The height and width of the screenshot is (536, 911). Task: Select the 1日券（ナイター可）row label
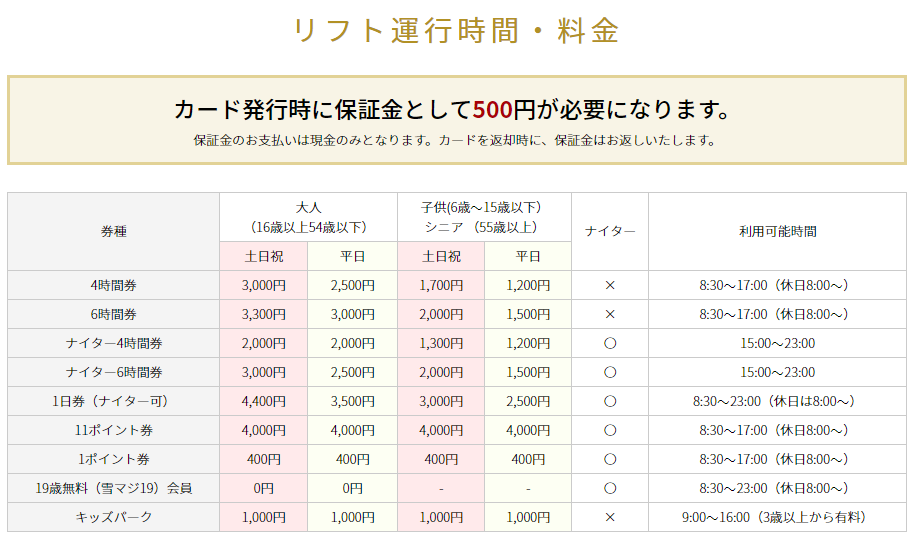coord(114,402)
